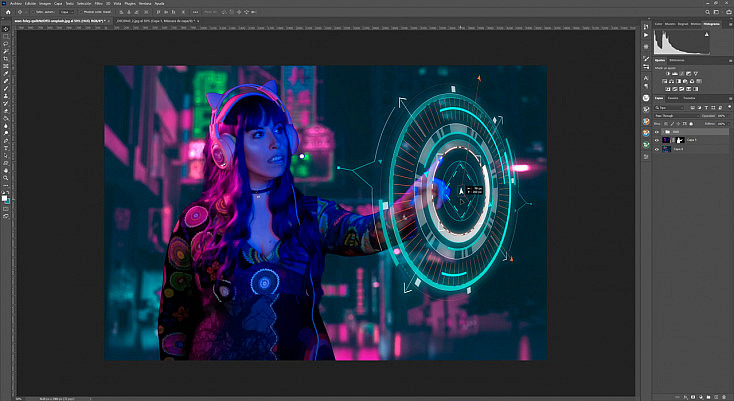Toggle the Selec. autom. checkbox

click(33, 12)
